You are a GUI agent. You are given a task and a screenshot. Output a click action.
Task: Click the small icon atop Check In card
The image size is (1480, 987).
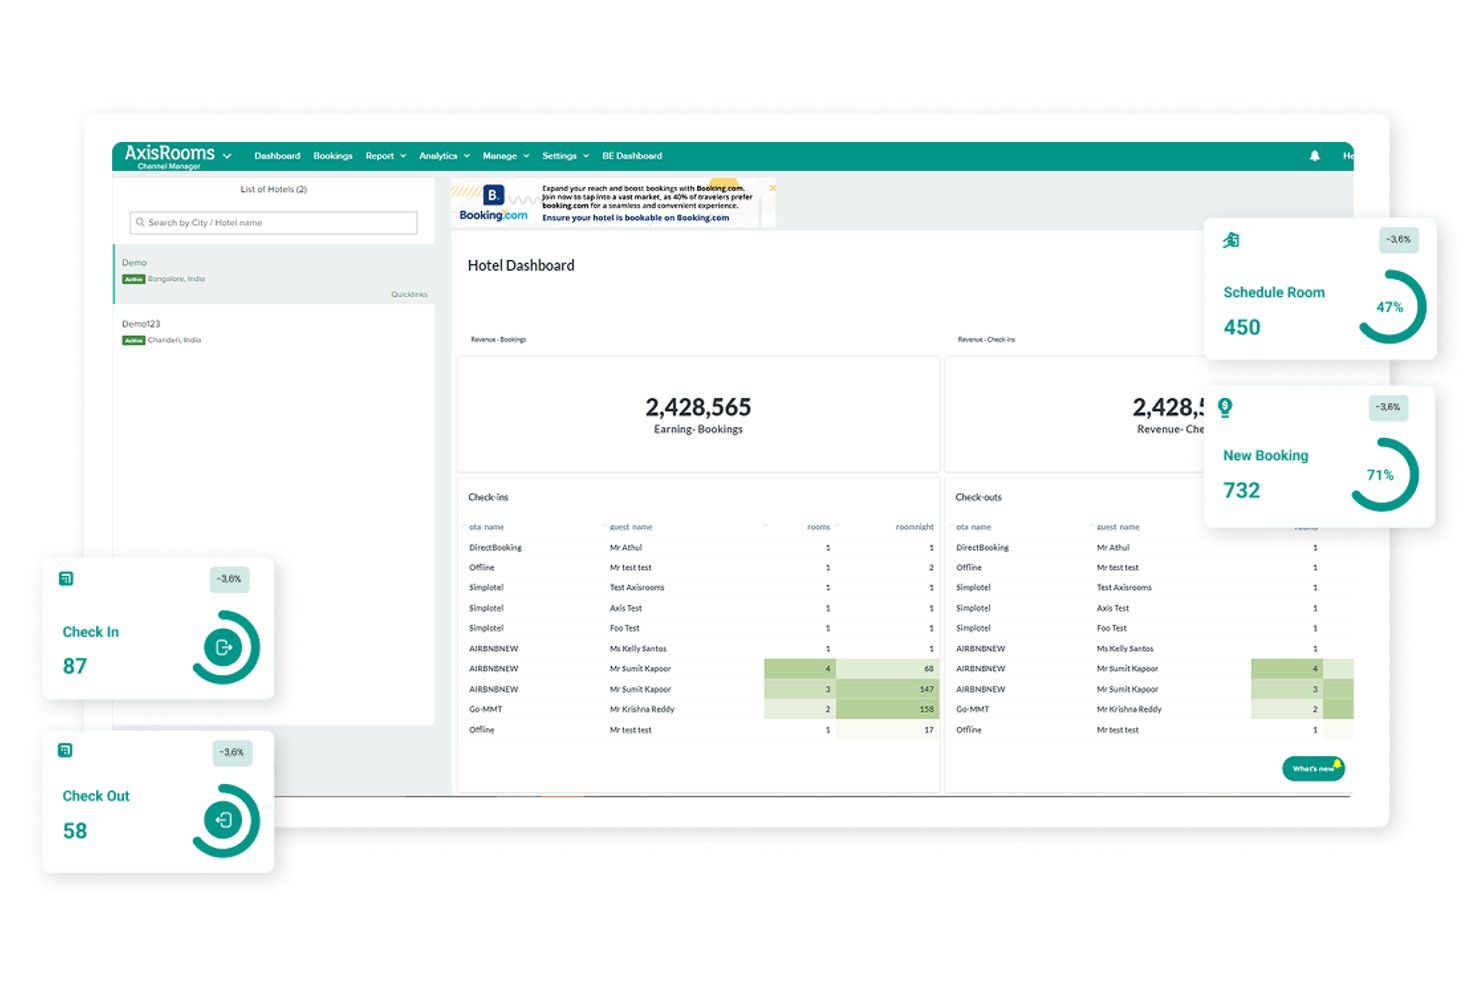point(66,579)
